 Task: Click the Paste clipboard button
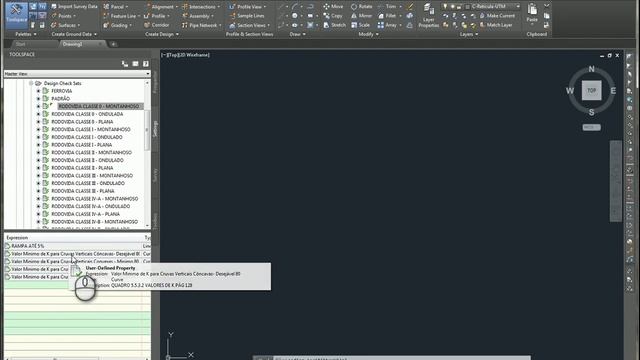click(532, 12)
